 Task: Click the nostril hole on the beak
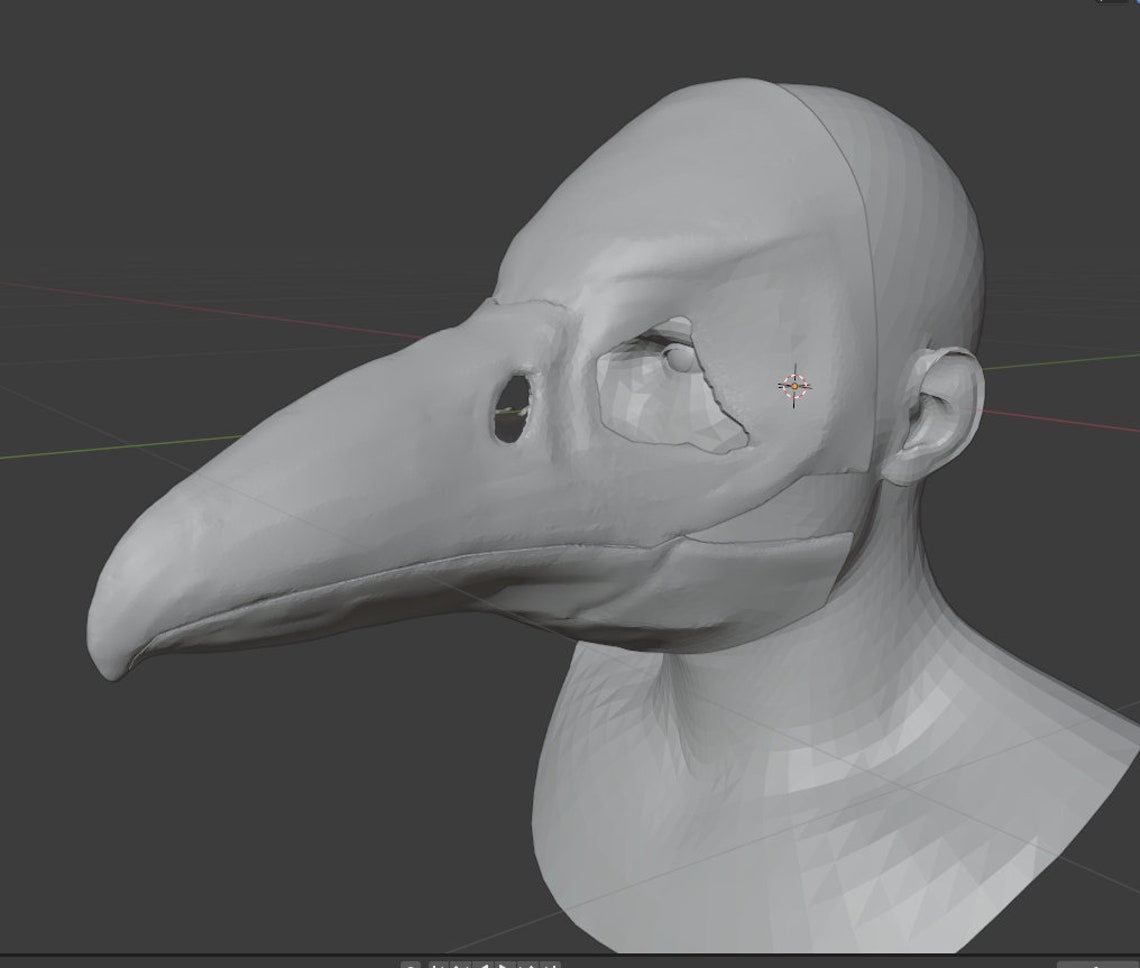(x=513, y=407)
